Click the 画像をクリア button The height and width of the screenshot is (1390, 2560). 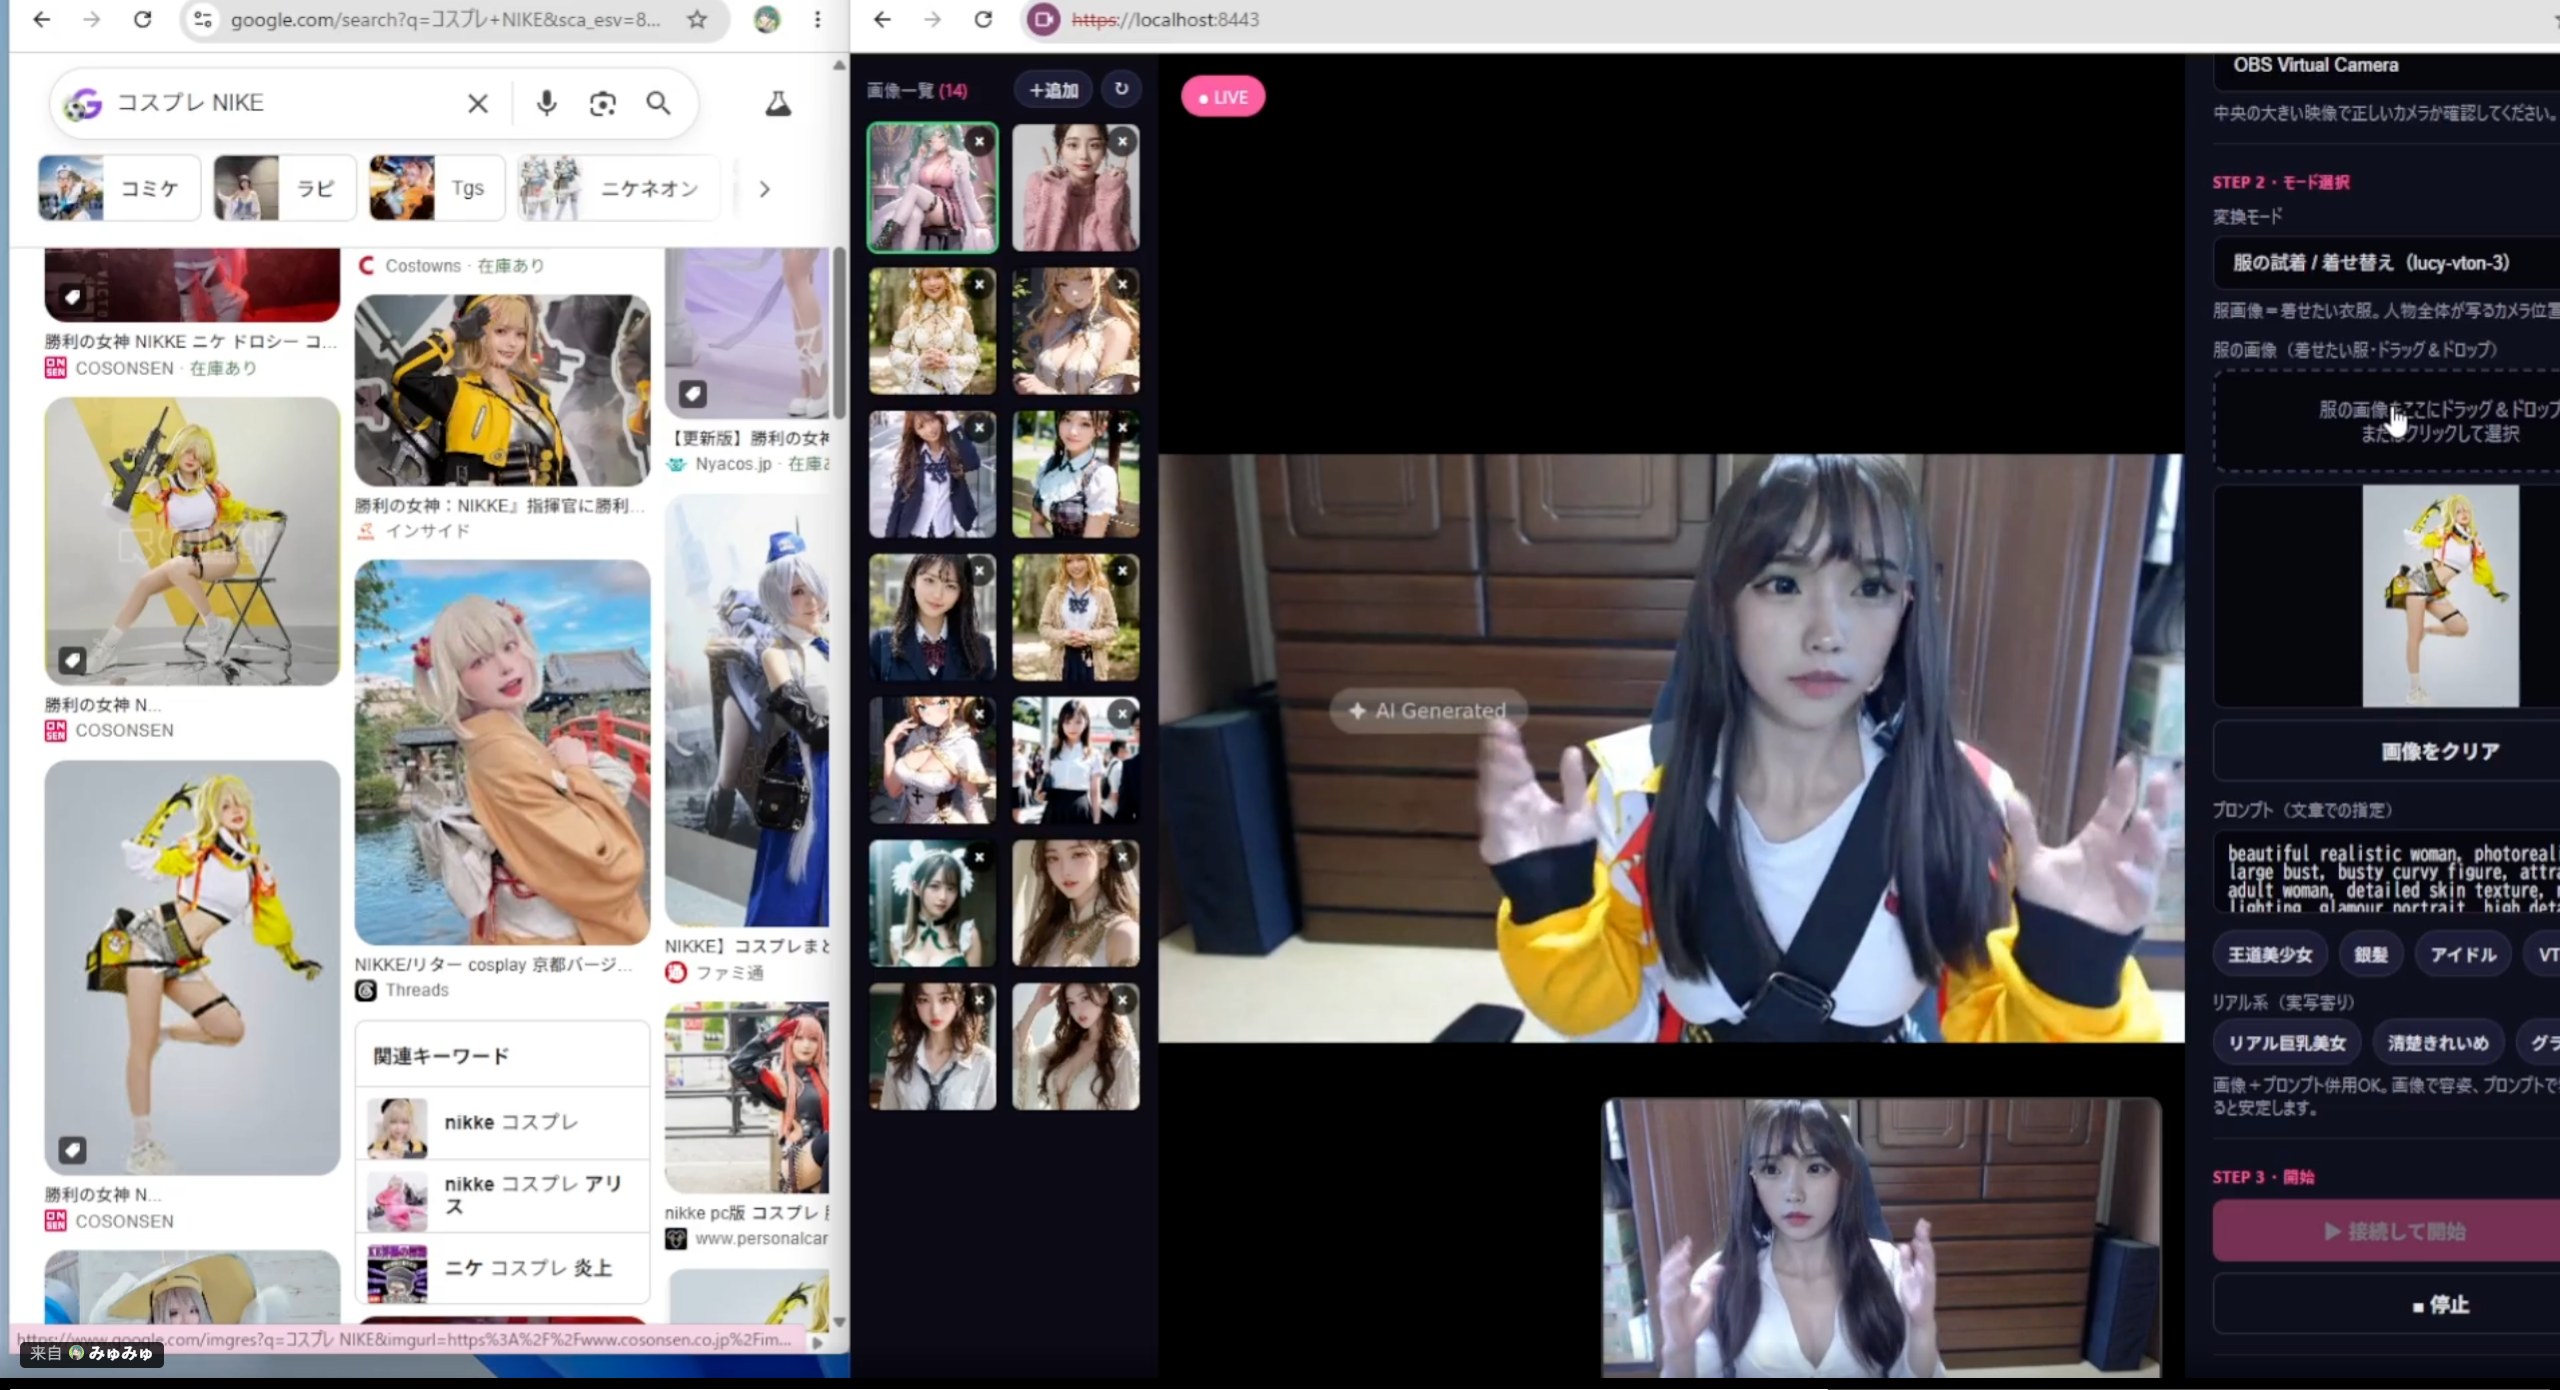tap(2438, 751)
